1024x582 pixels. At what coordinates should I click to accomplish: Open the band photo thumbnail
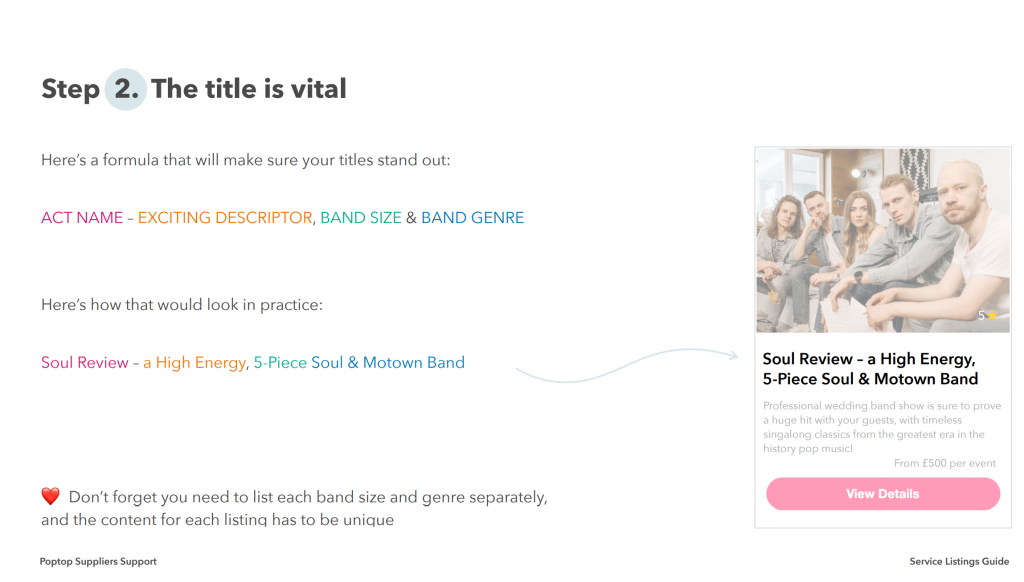click(x=882, y=240)
